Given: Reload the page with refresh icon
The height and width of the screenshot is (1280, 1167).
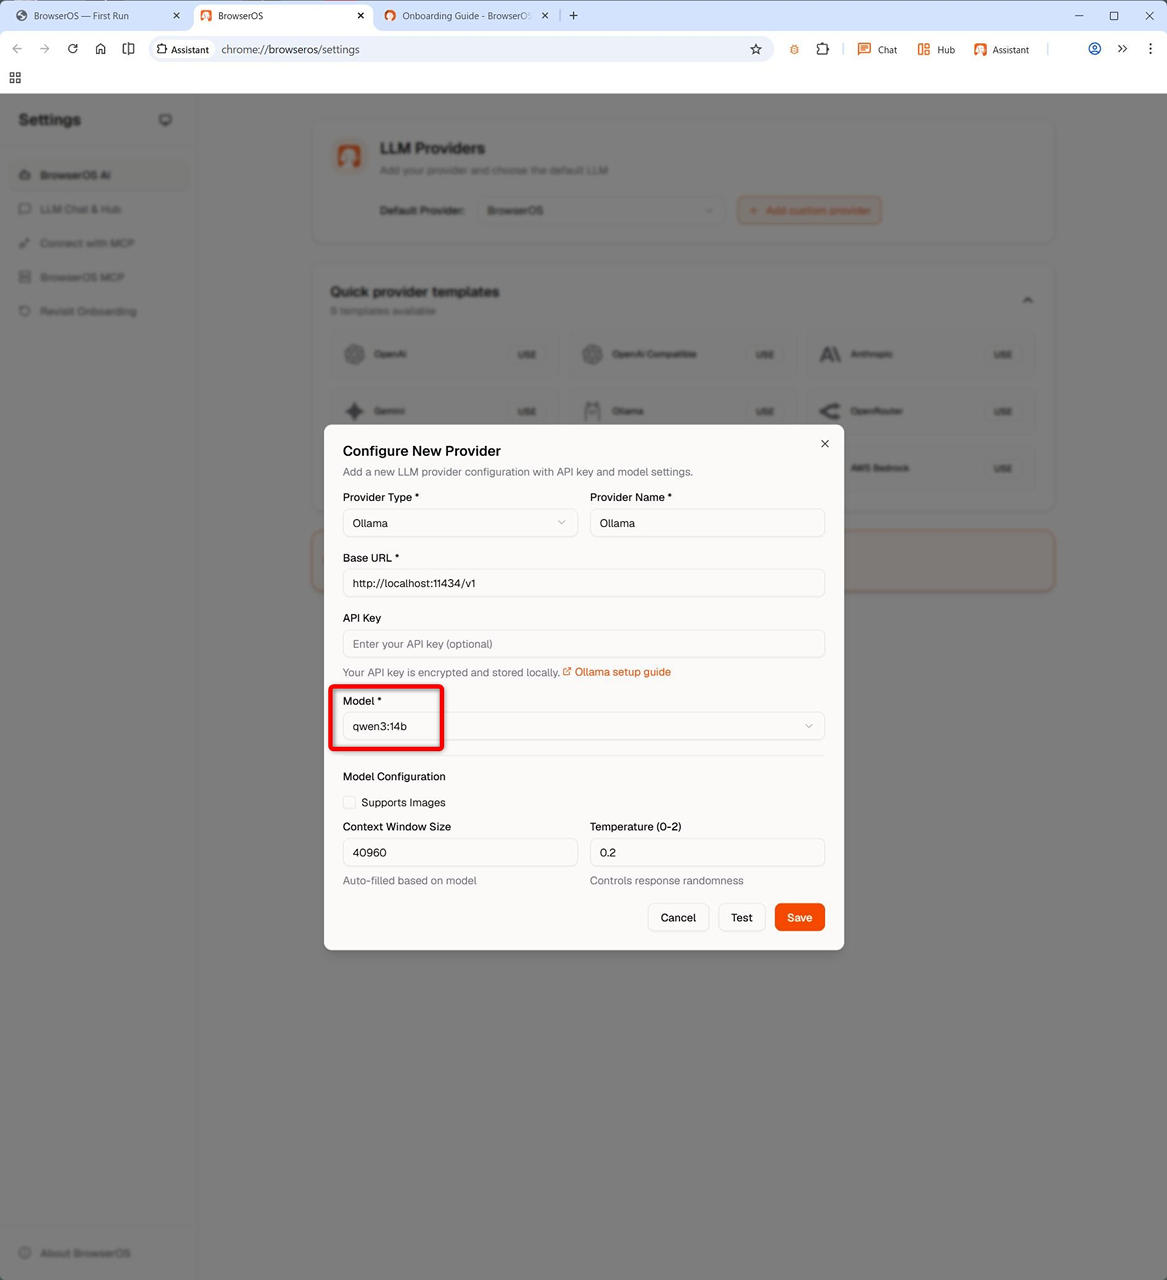Looking at the screenshot, I should coord(73,49).
